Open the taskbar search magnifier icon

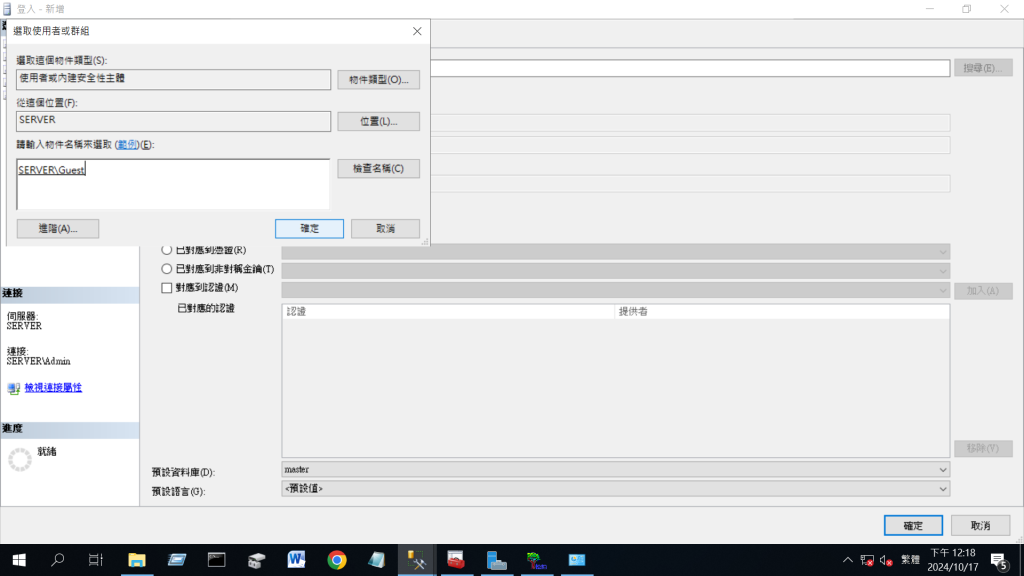57,560
